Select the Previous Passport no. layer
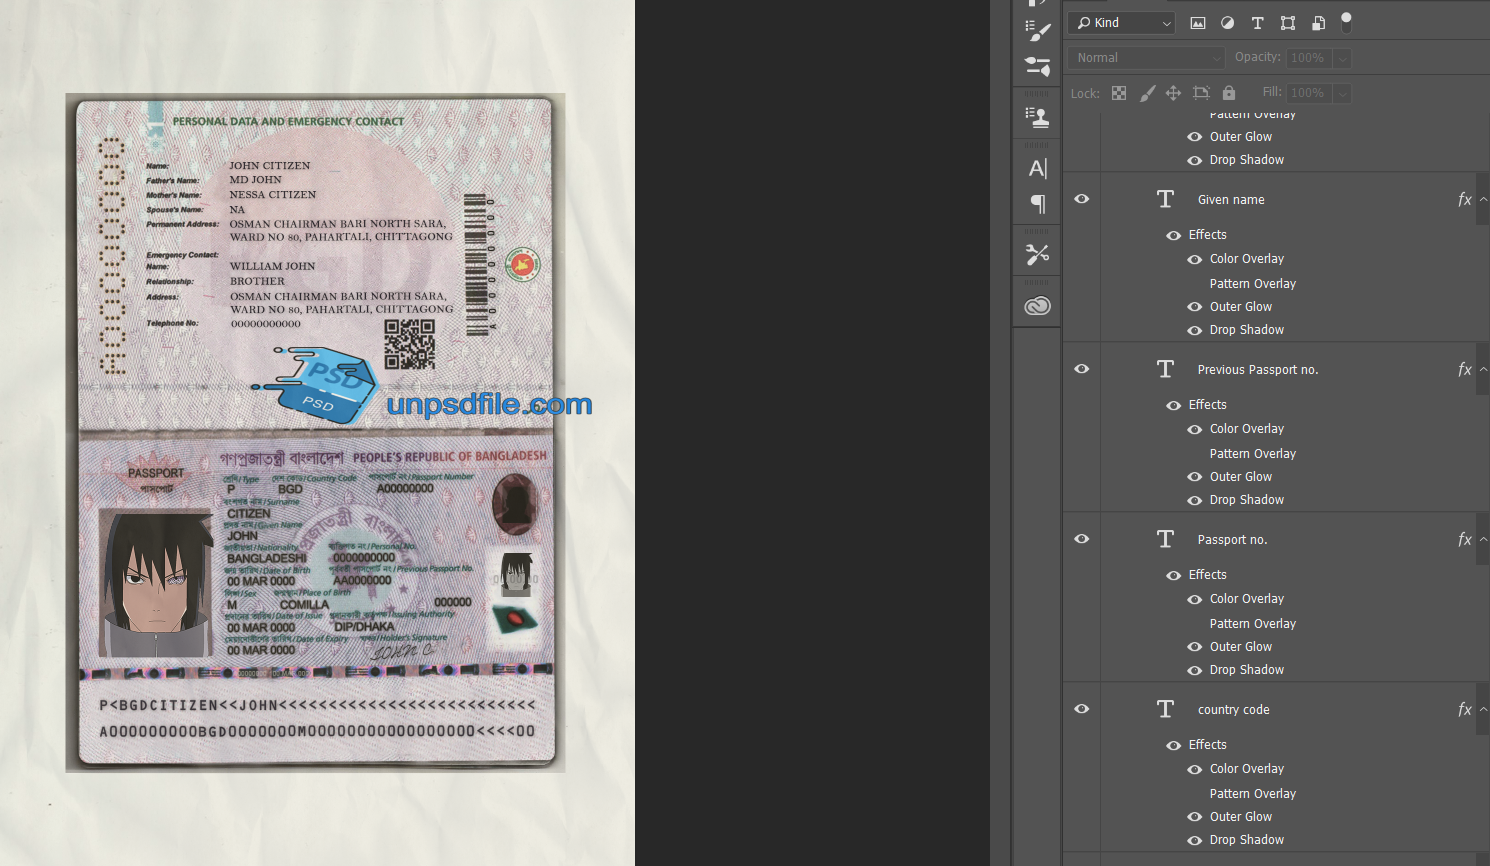 1300,370
